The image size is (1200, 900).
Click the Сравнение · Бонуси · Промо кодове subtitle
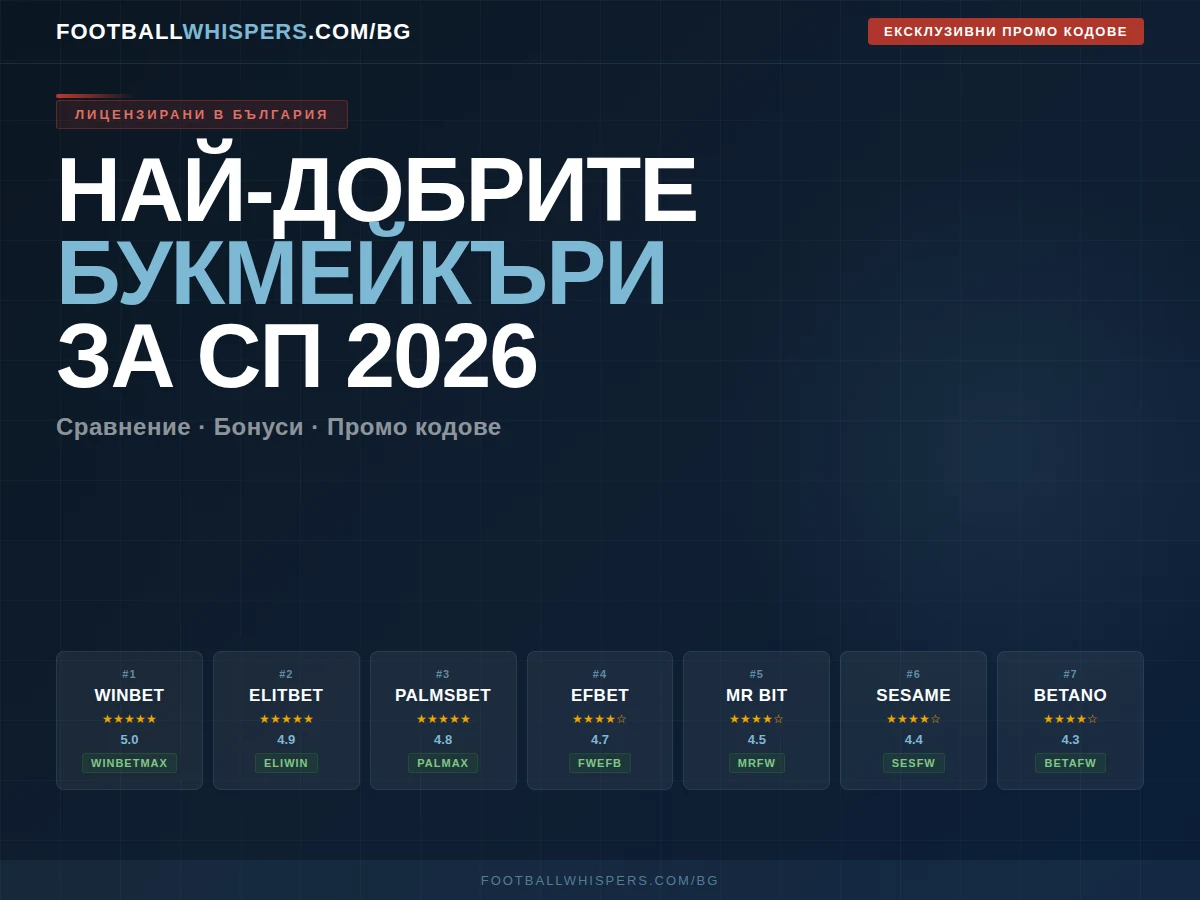278,427
